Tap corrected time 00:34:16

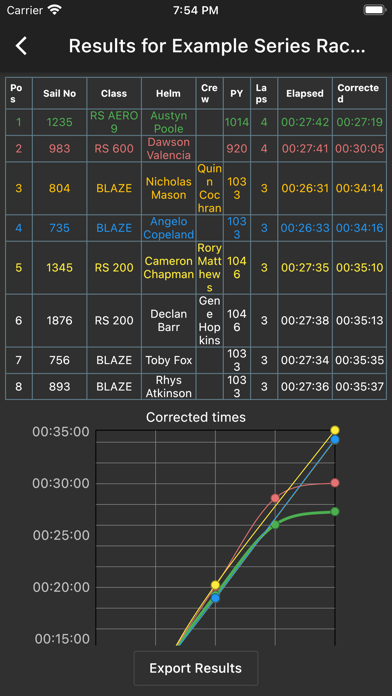click(x=359, y=228)
